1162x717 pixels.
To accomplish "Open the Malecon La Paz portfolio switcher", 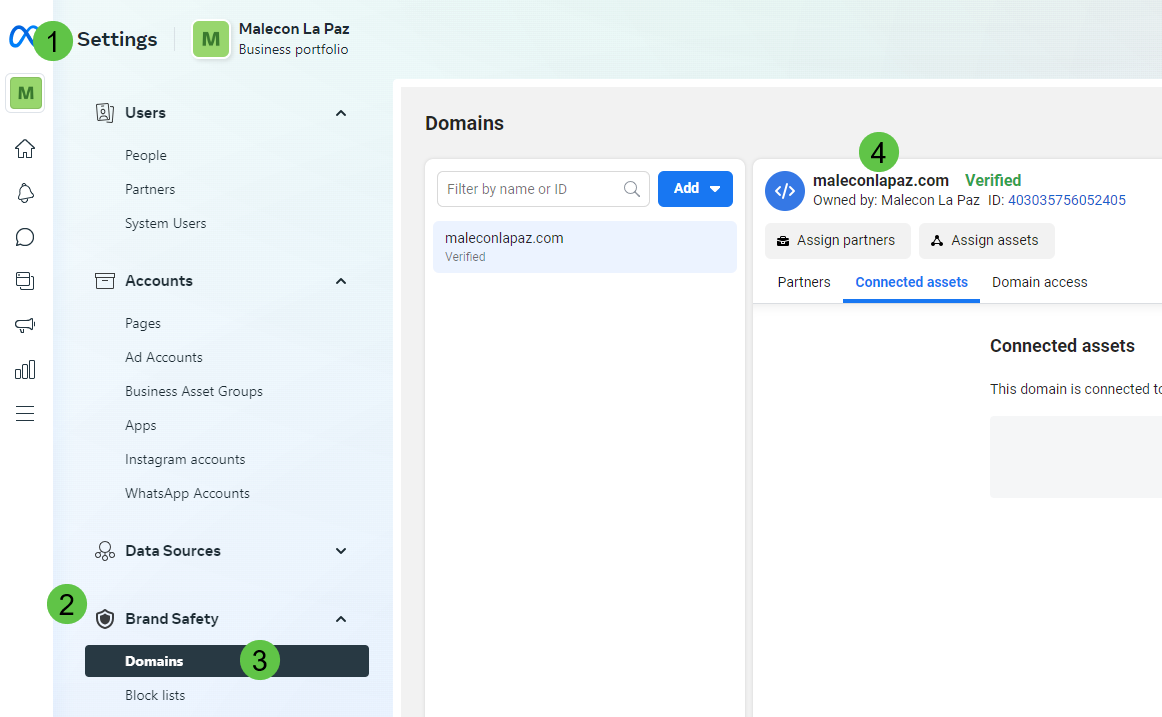I will pyautogui.click(x=271, y=39).
